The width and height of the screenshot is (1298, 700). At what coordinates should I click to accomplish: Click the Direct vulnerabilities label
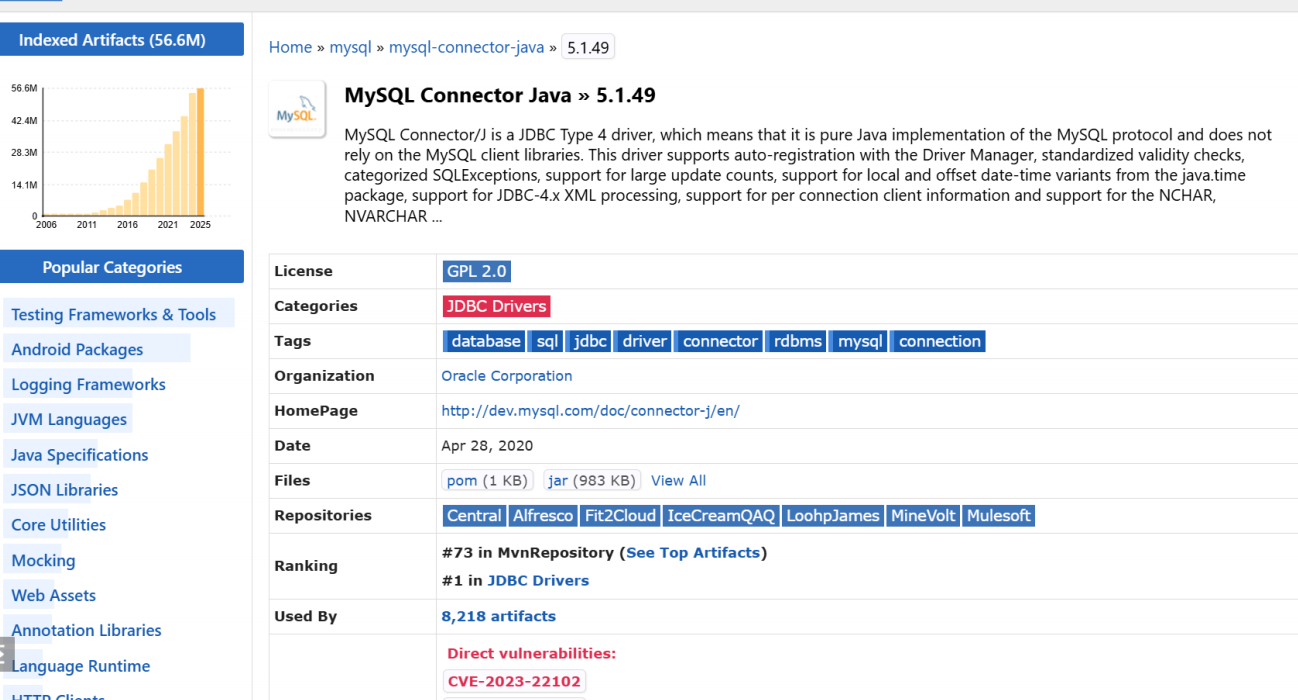531,653
